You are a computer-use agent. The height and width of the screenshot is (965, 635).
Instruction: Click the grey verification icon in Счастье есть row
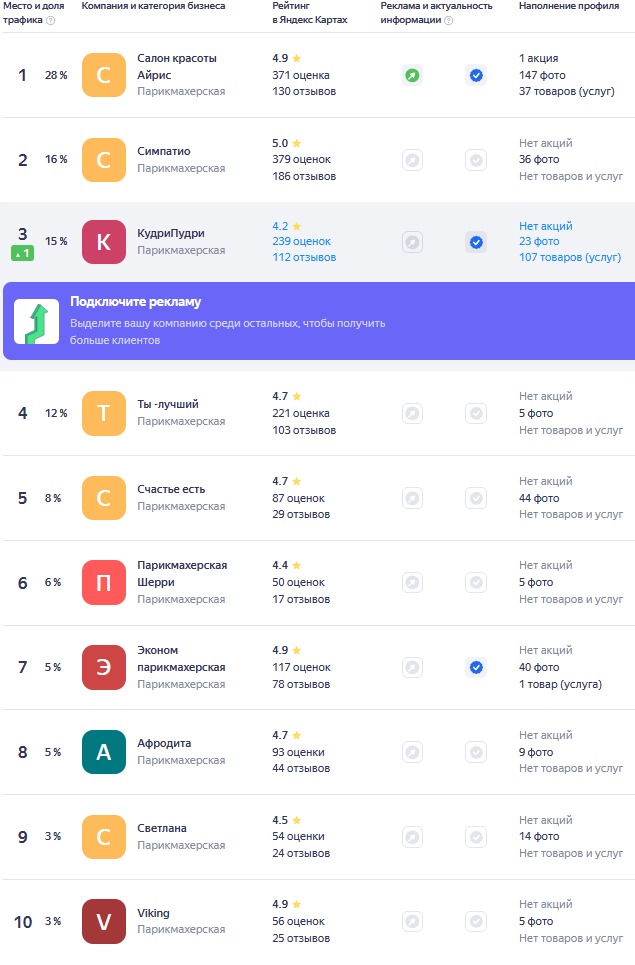click(x=476, y=498)
